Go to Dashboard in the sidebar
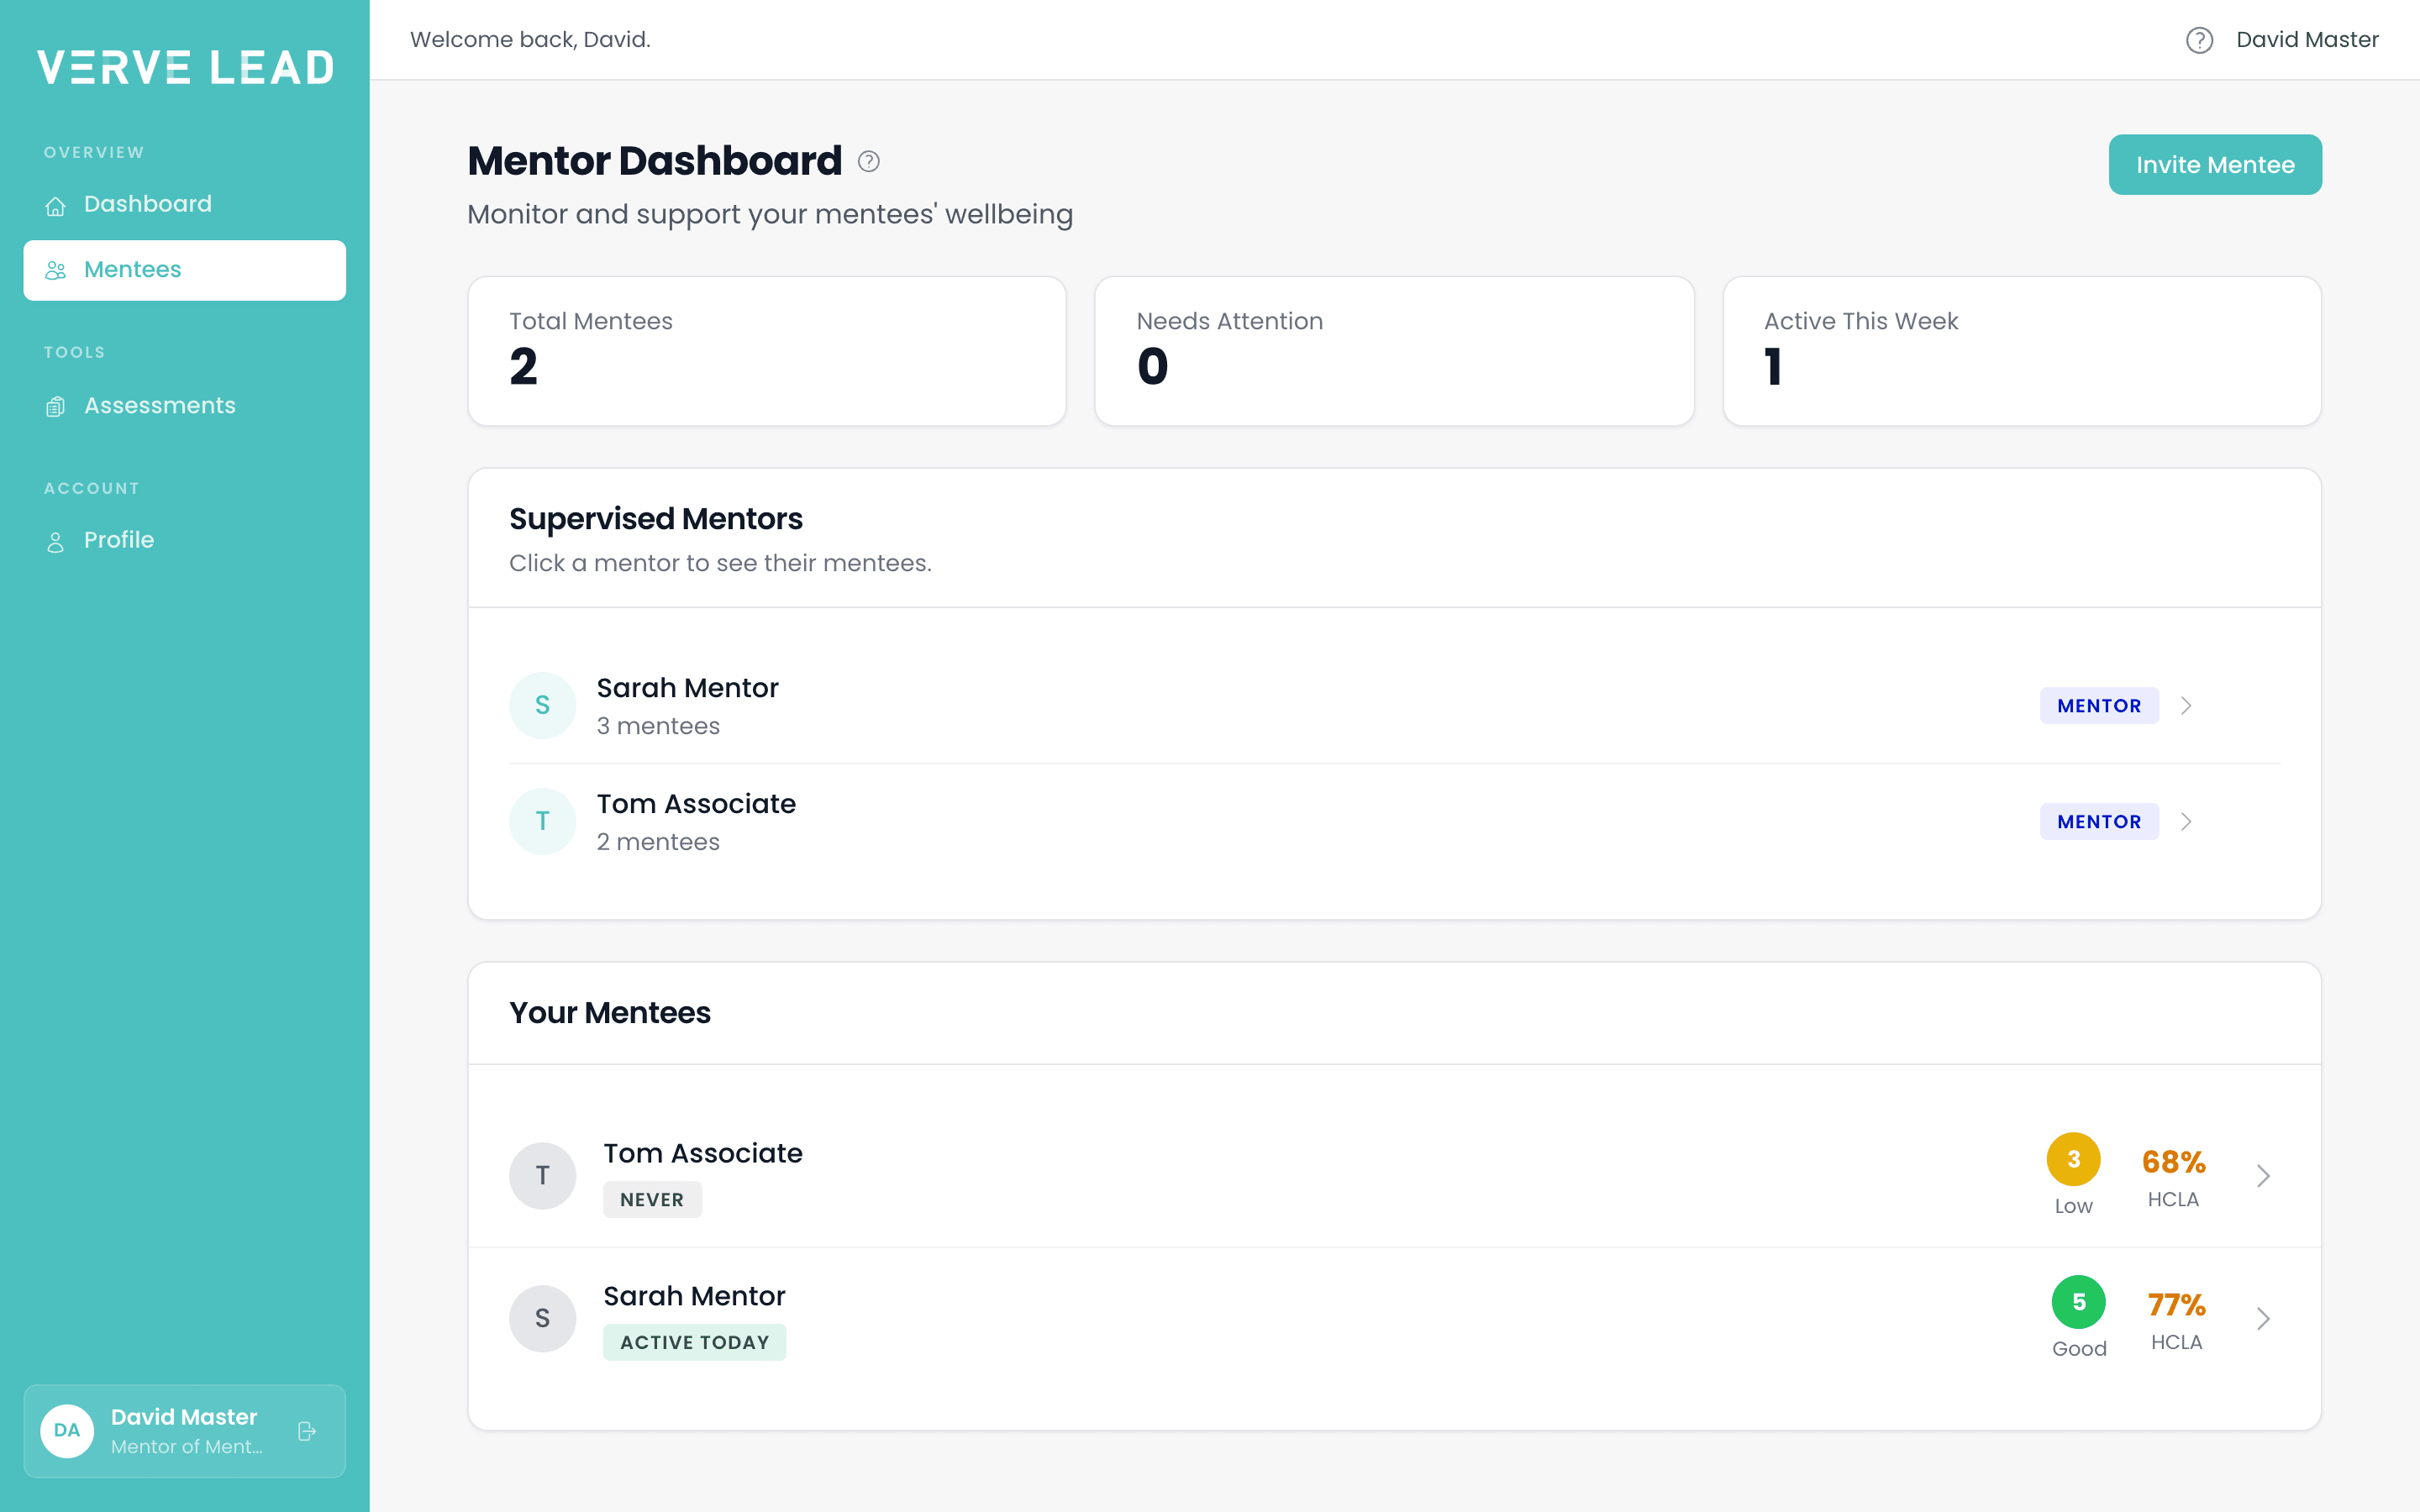2420x1512 pixels. tap(185, 204)
